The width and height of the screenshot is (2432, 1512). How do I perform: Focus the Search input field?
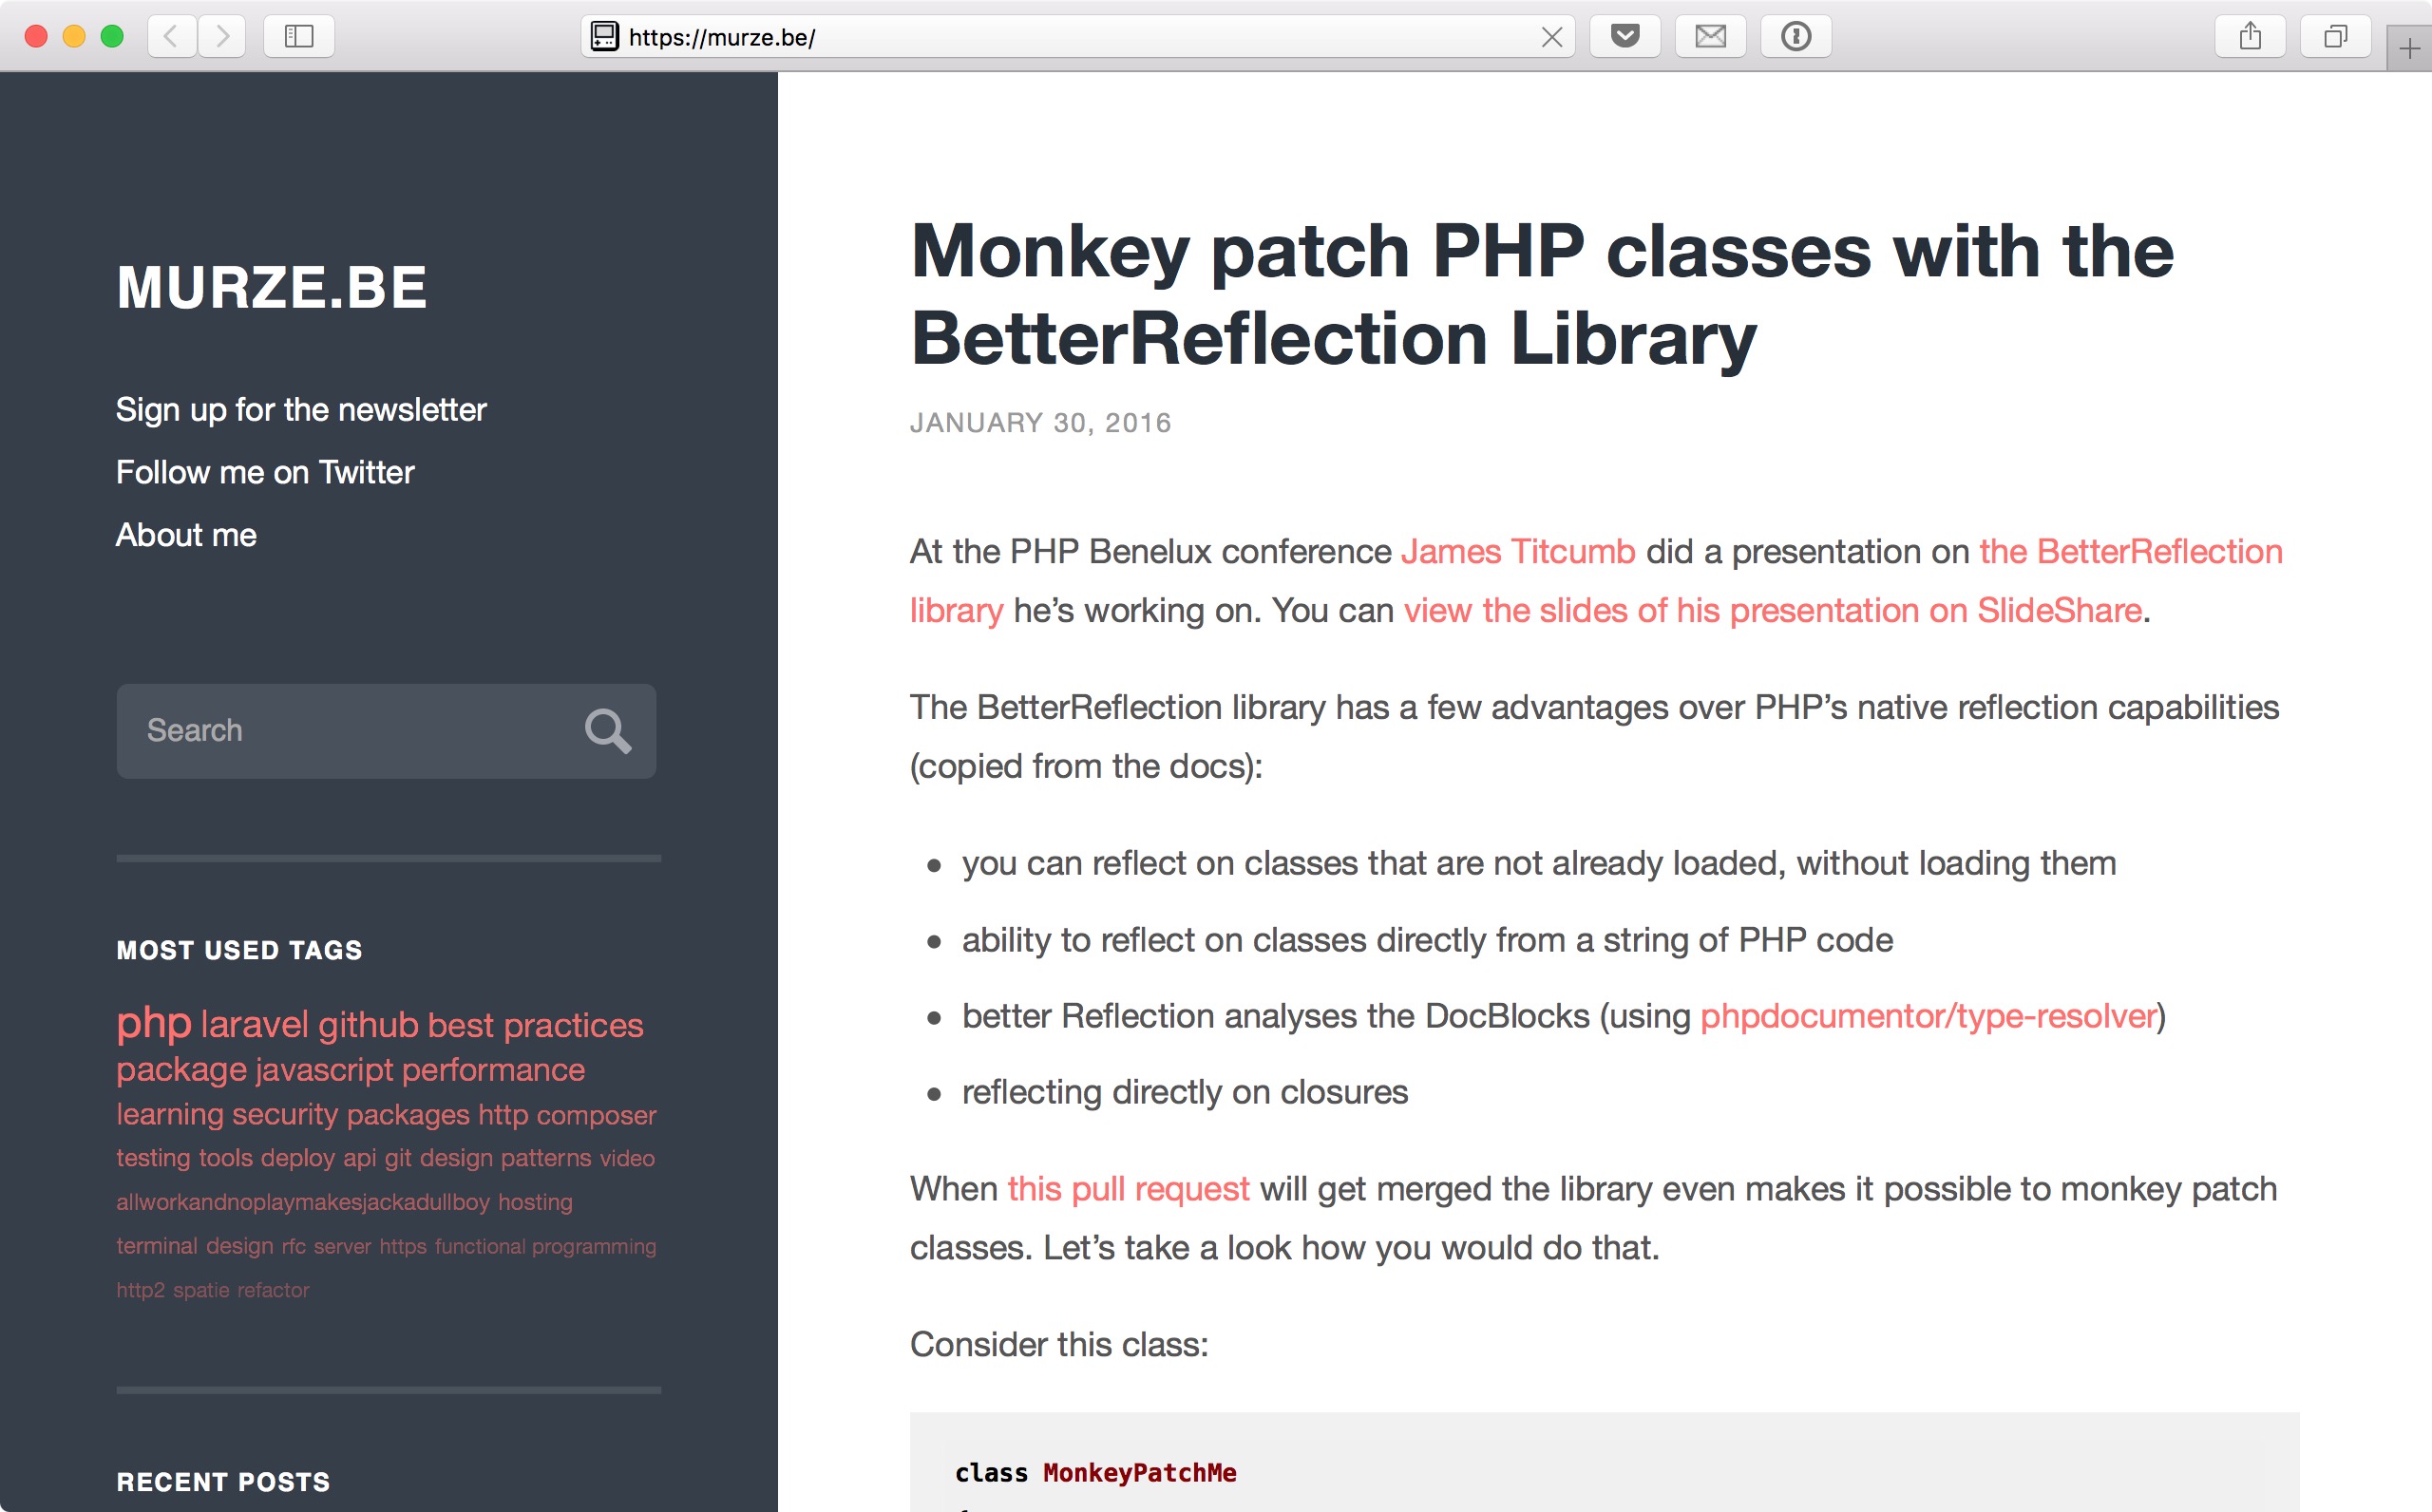click(x=386, y=731)
